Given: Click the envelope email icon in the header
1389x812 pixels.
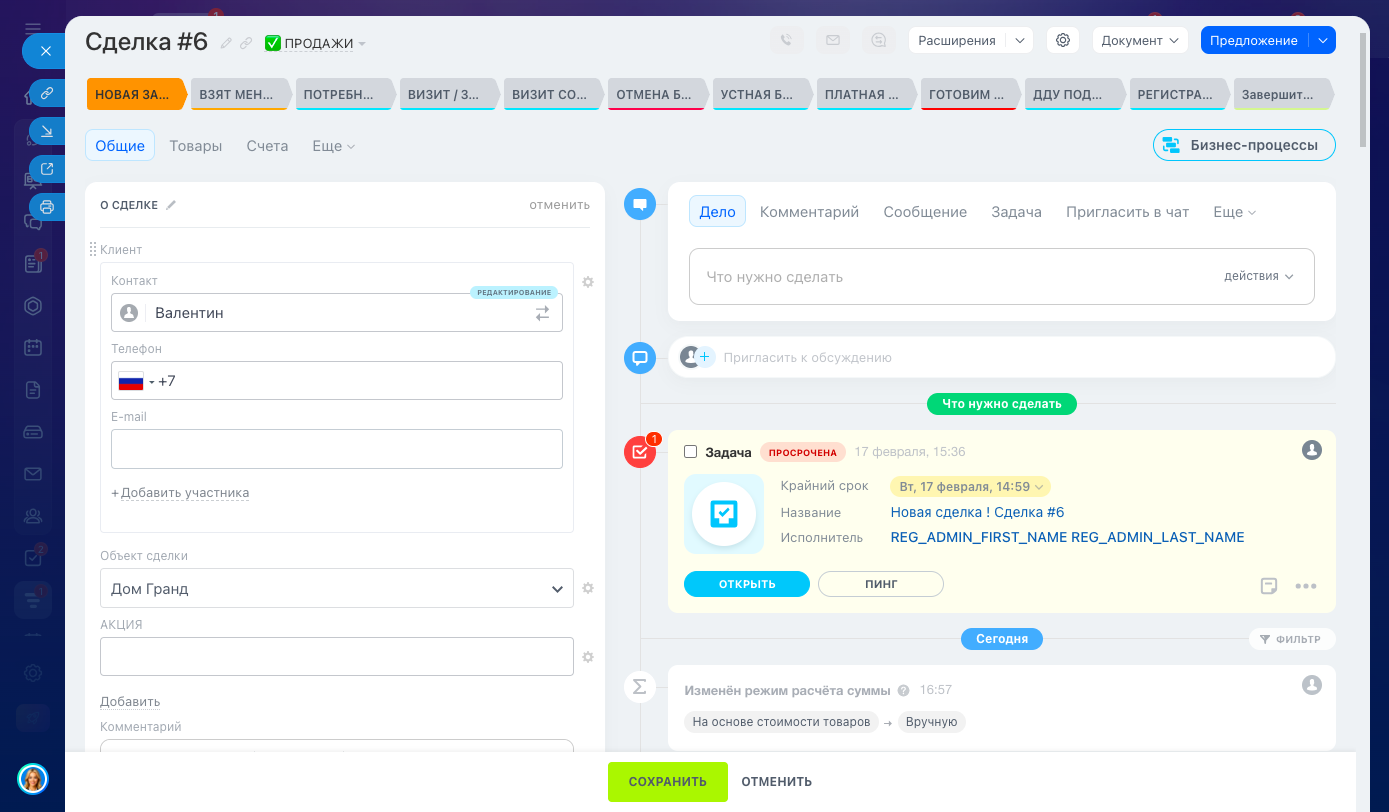Looking at the screenshot, I should 831,40.
